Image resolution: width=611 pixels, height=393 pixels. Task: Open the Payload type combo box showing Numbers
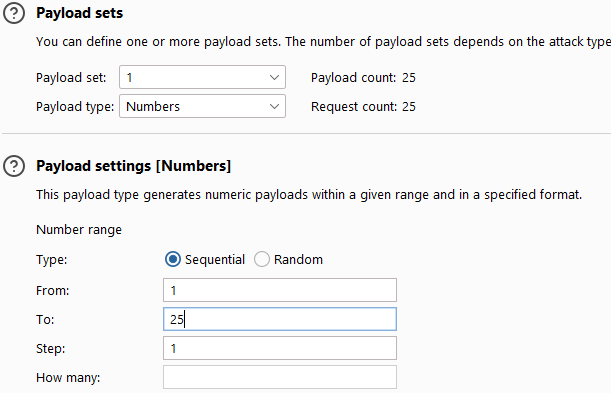coord(202,106)
